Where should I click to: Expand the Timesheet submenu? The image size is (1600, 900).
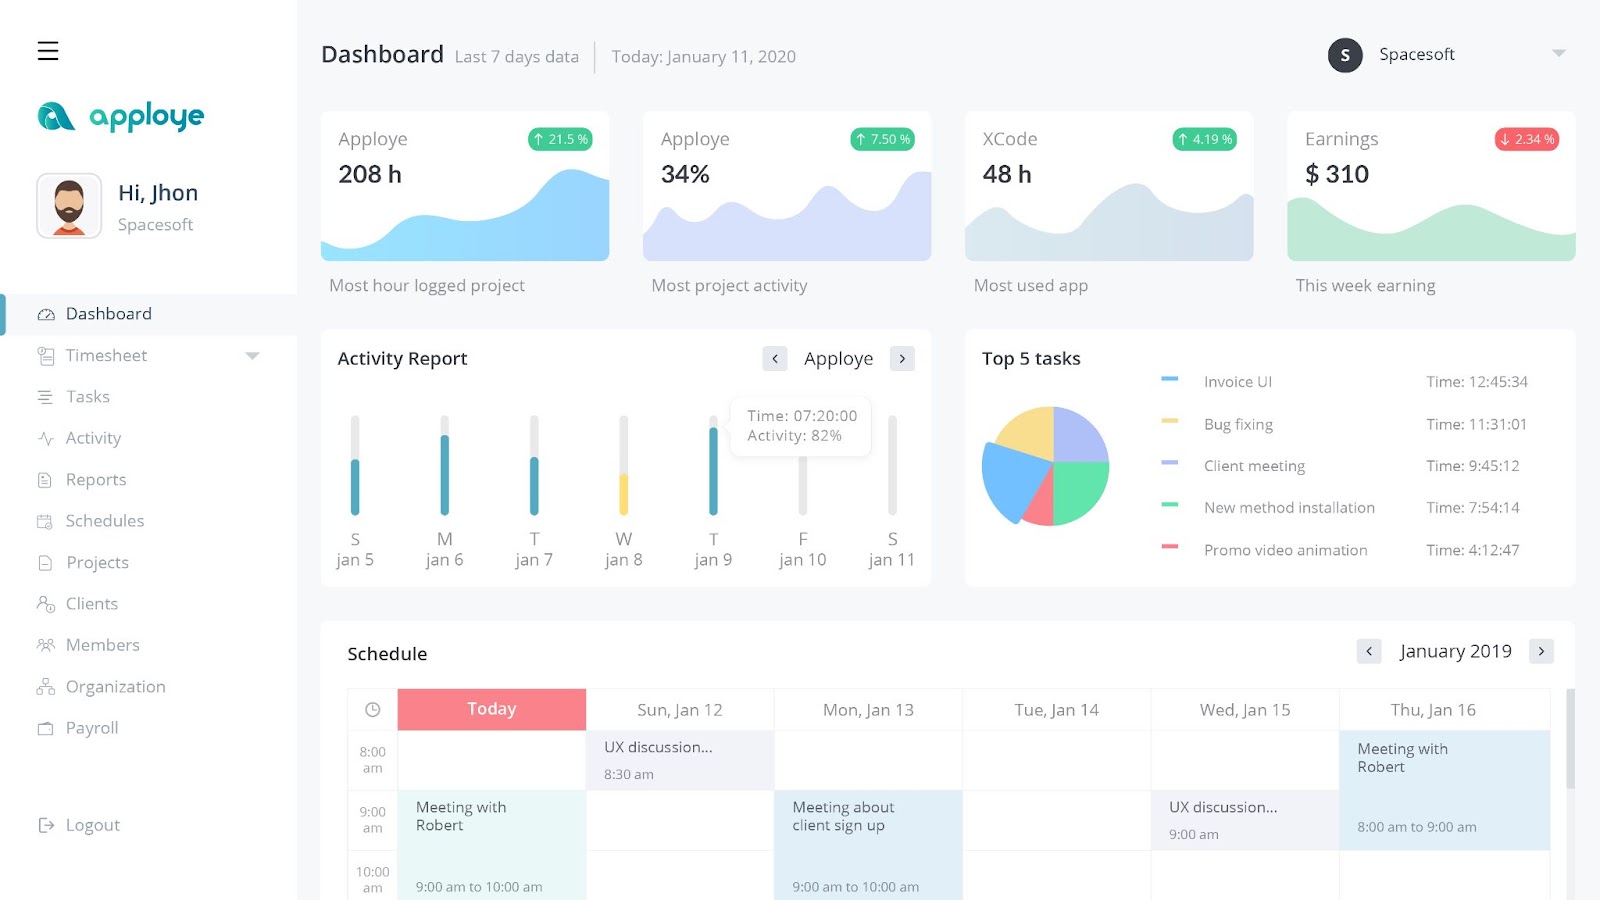tap(253, 355)
